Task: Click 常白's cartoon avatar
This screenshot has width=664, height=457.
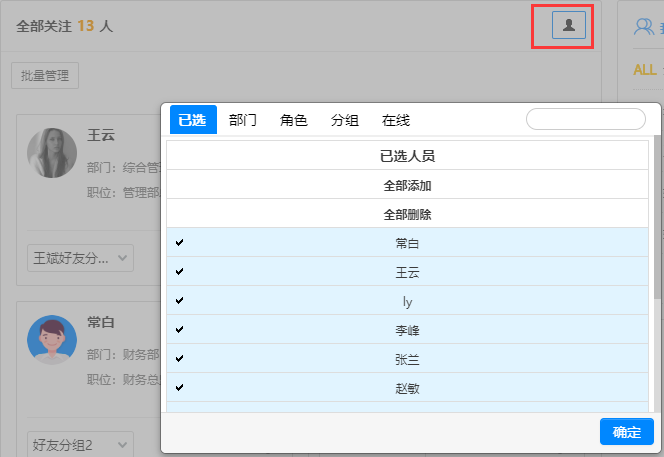Action: coord(52,341)
